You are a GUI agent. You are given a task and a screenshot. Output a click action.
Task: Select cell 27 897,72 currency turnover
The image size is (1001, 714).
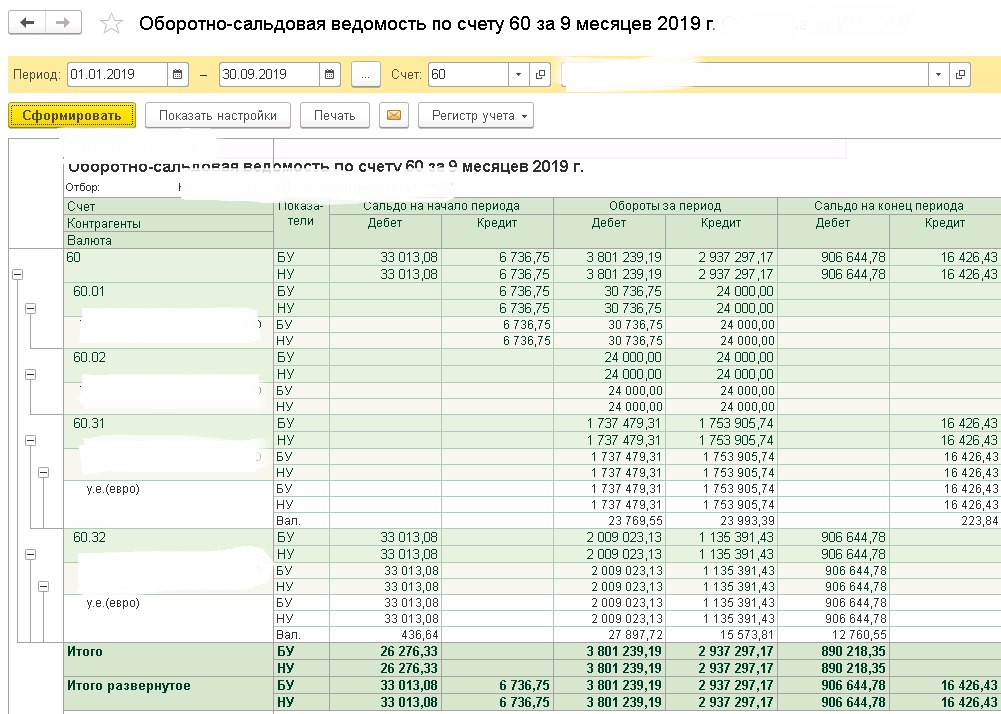[610, 635]
